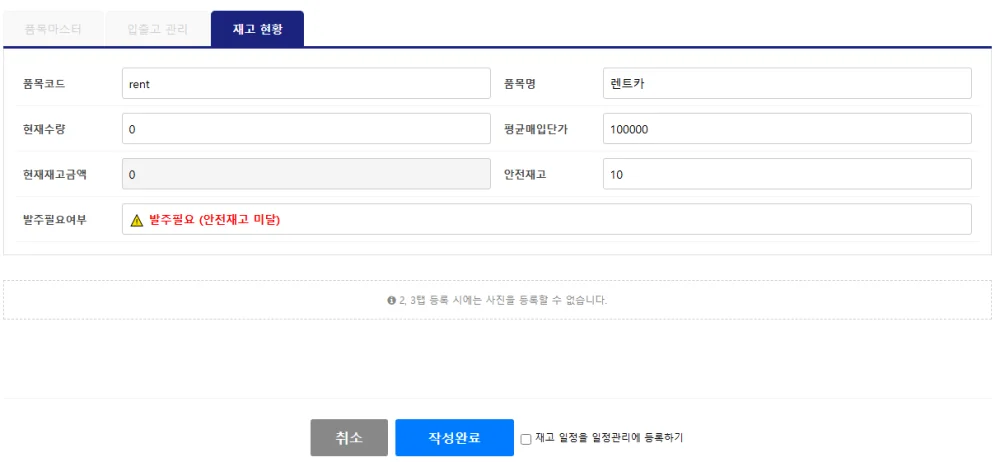The image size is (1000, 462).
Task: Click the 발주필요 (안전재고 미달) red text
Action: tap(215, 220)
